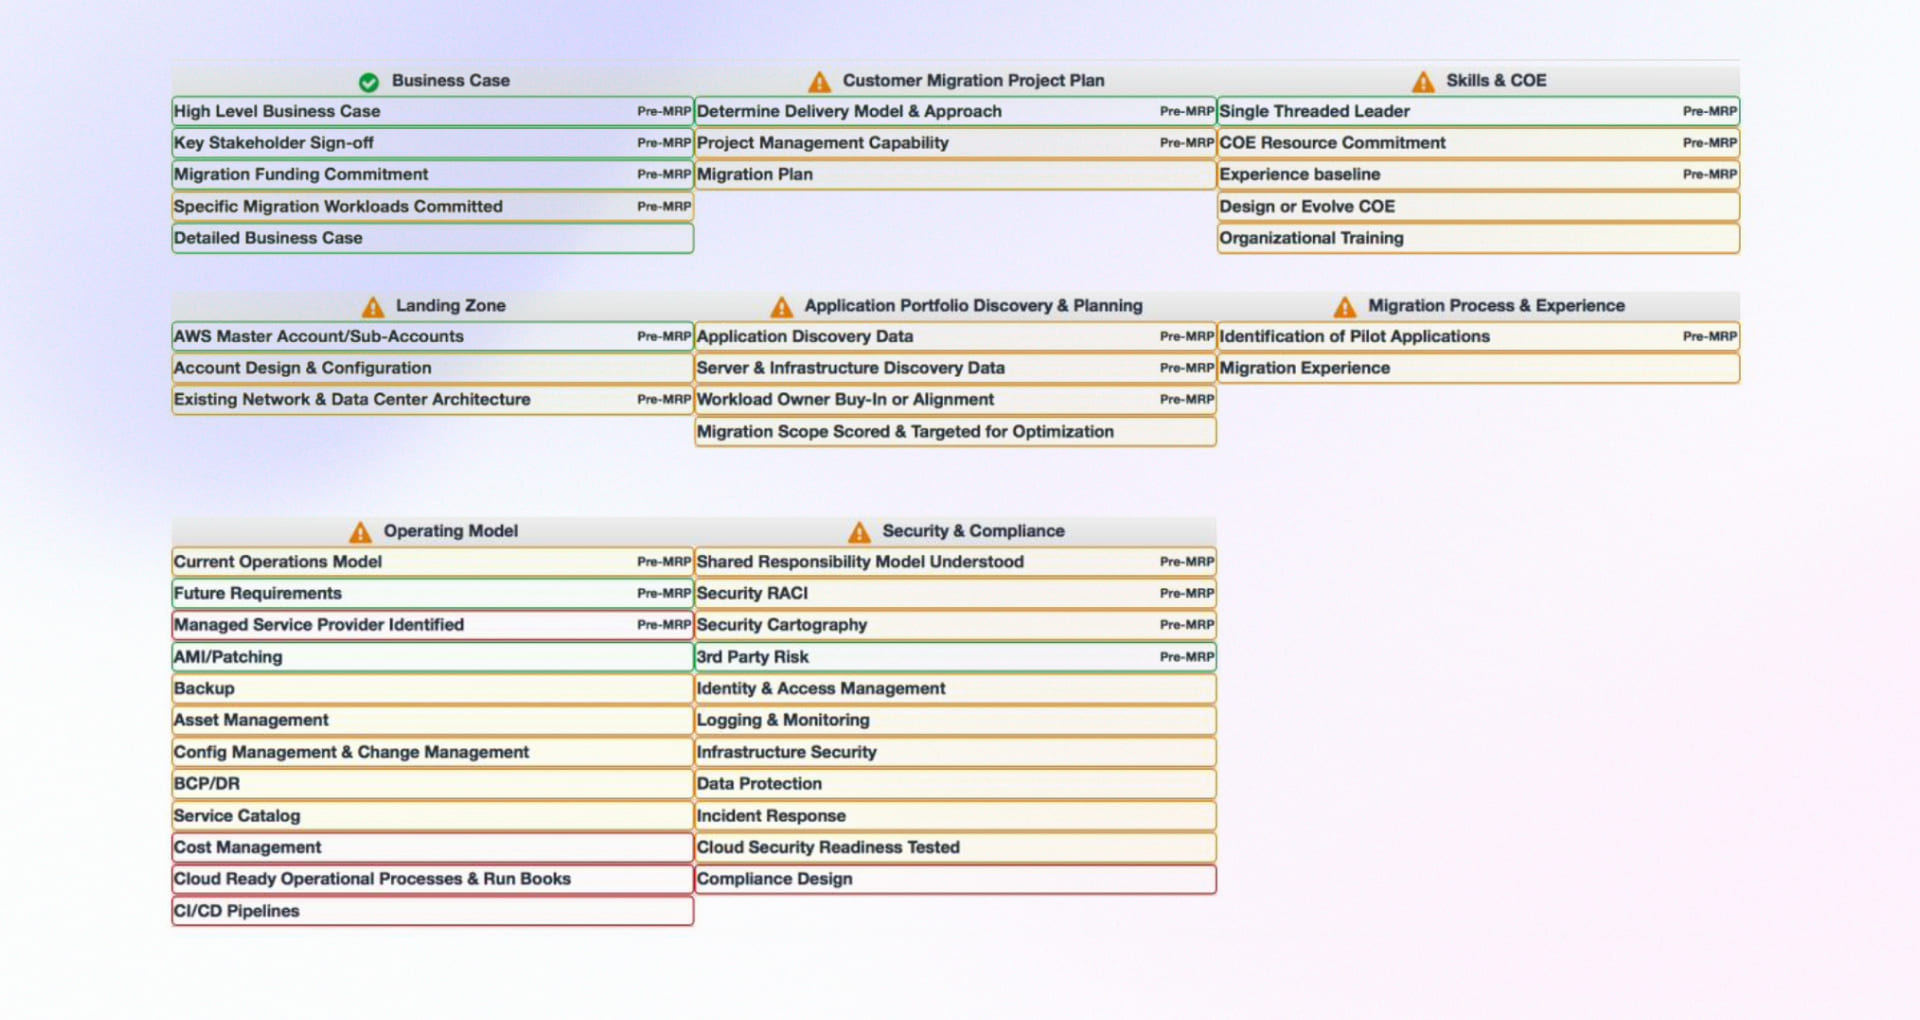Image resolution: width=1920 pixels, height=1020 pixels.
Task: Open the Asset Management item
Action: 433,720
